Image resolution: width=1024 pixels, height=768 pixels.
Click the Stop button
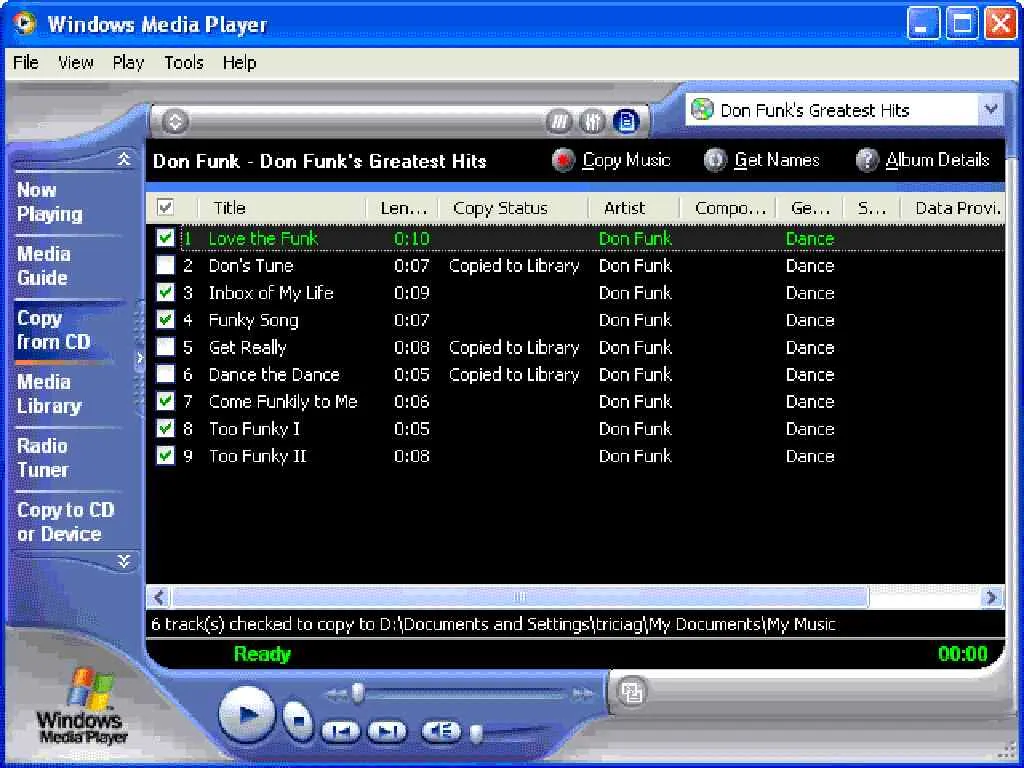tap(298, 720)
